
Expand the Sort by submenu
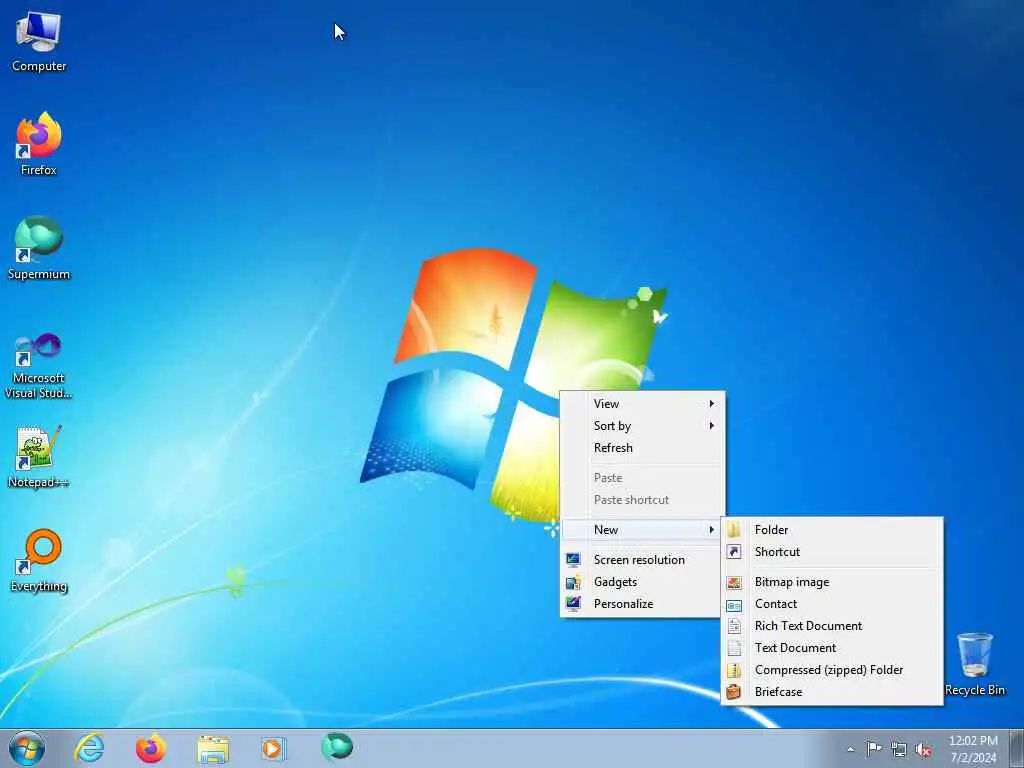coord(643,426)
